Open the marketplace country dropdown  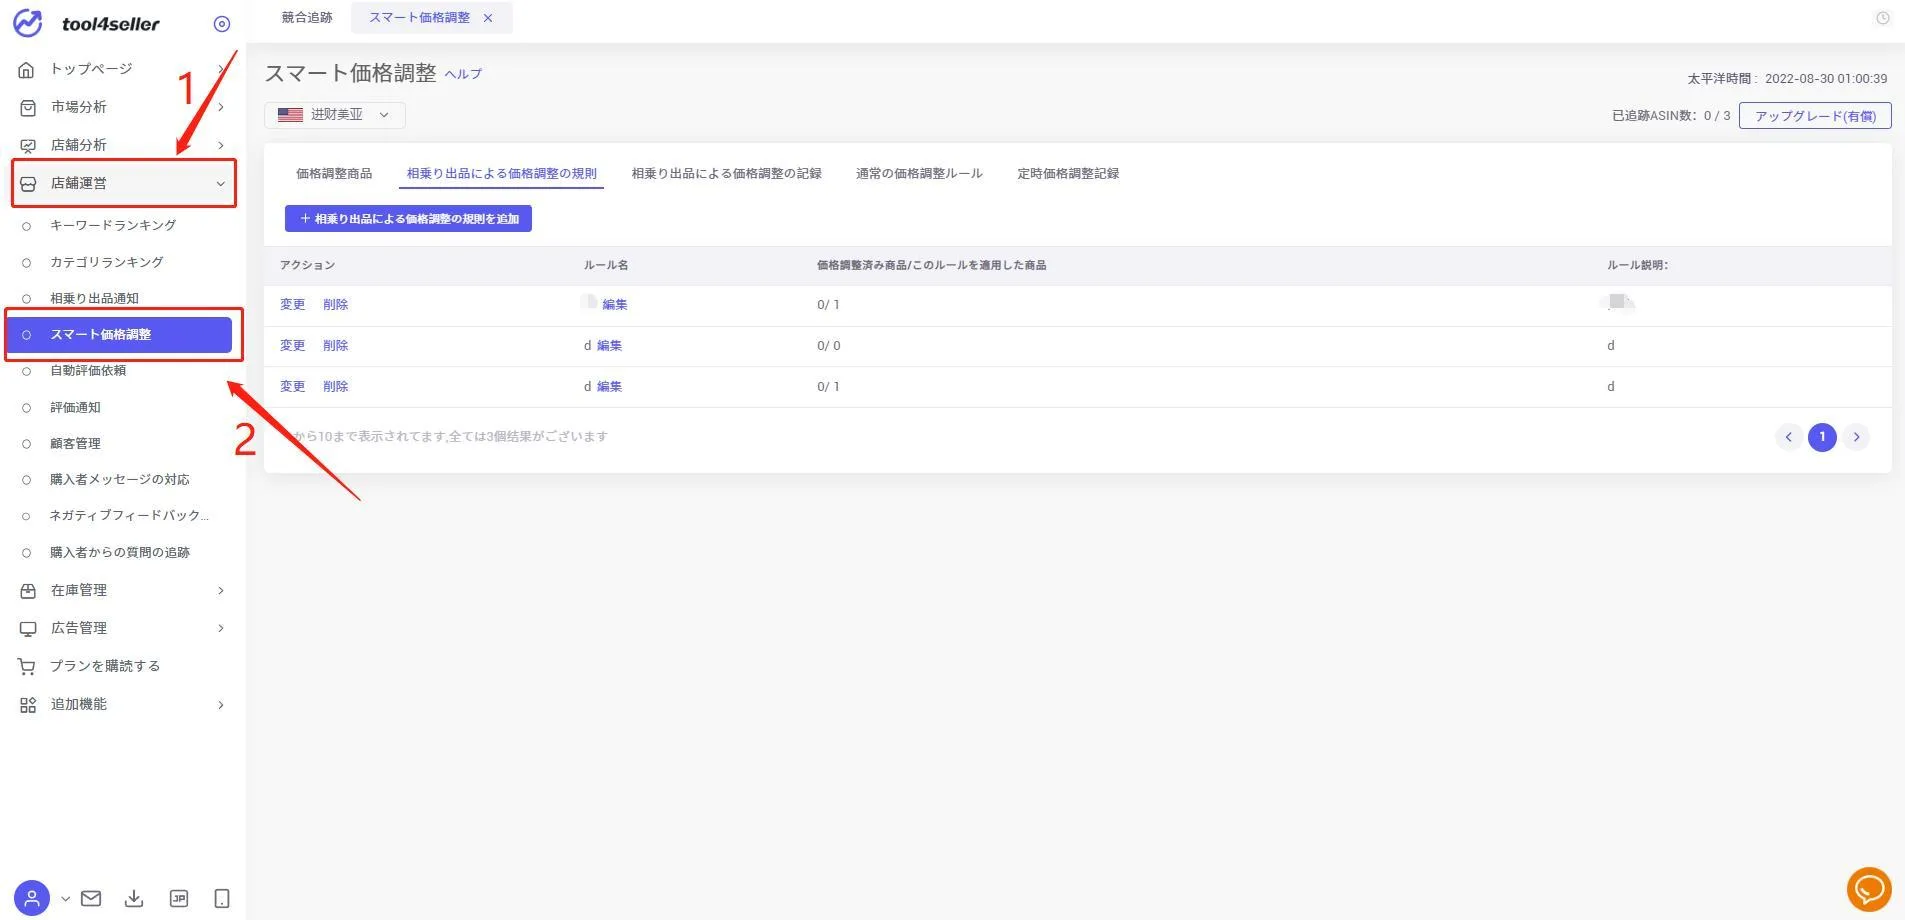(335, 115)
